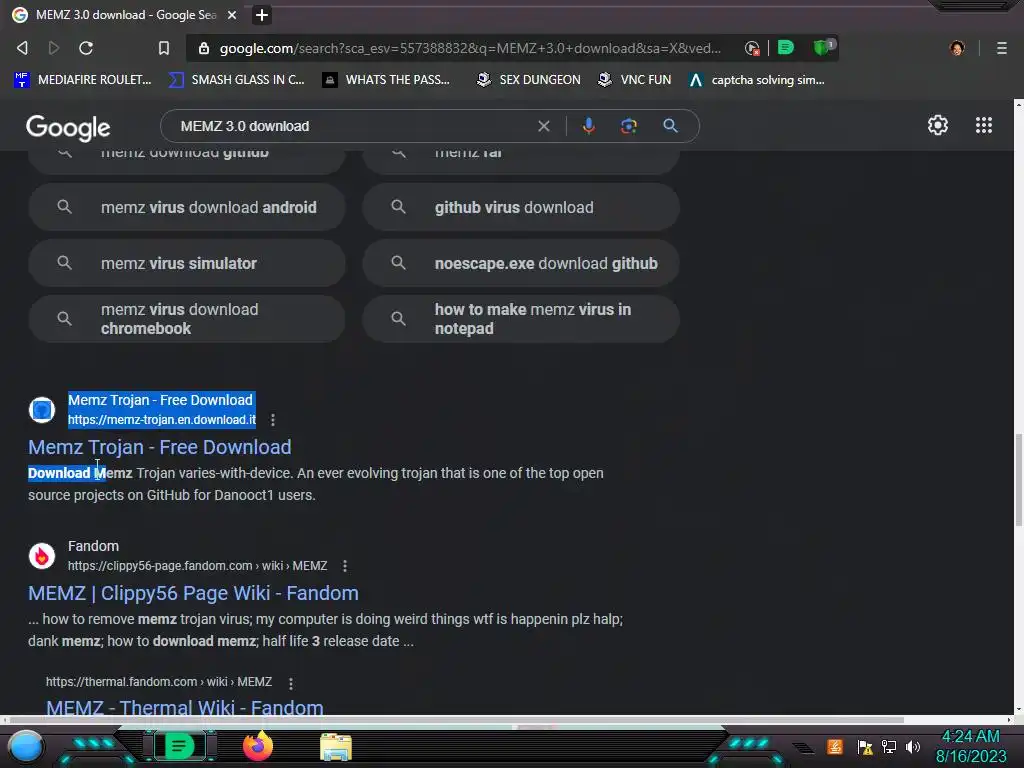Viewport: 1024px width, 768px height.
Task: Select suggestion how to make memz virus in notepad
Action: 521,319
